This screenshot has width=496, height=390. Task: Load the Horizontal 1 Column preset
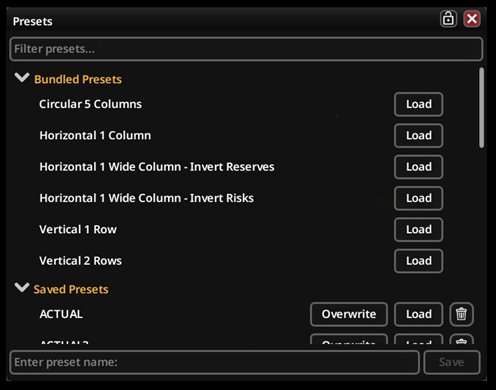click(x=419, y=136)
